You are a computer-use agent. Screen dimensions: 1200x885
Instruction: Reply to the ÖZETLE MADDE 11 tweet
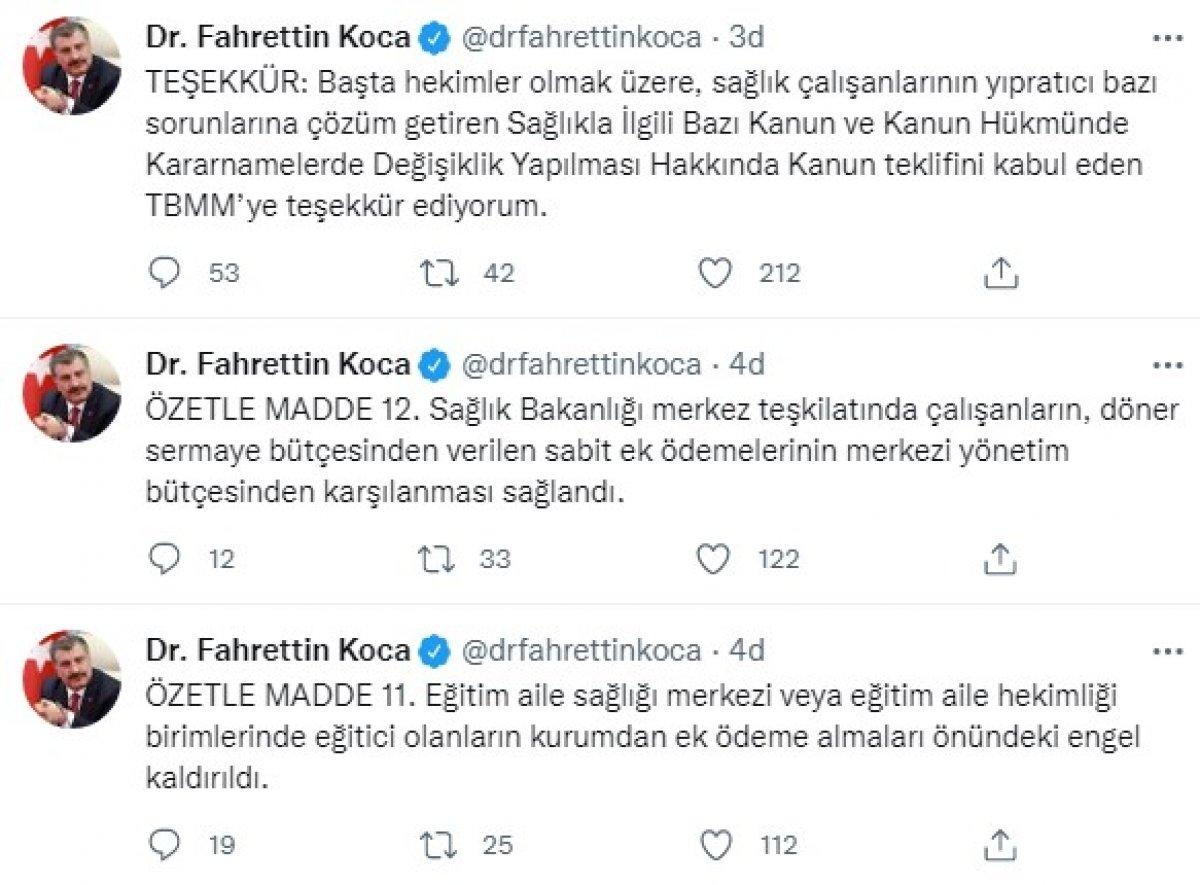167,845
